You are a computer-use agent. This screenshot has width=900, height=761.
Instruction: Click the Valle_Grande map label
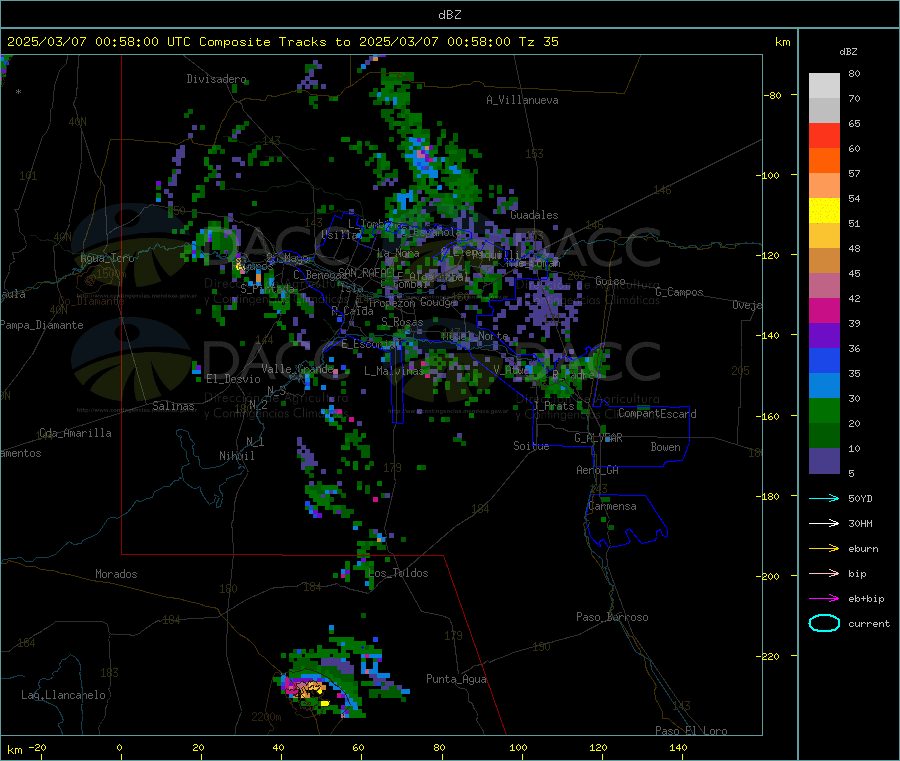(297, 368)
